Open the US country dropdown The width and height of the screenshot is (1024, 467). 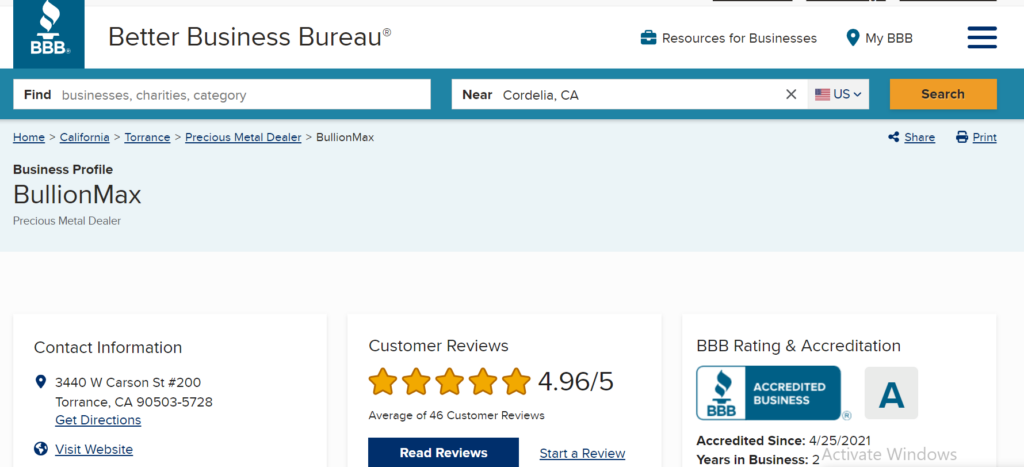(x=839, y=94)
